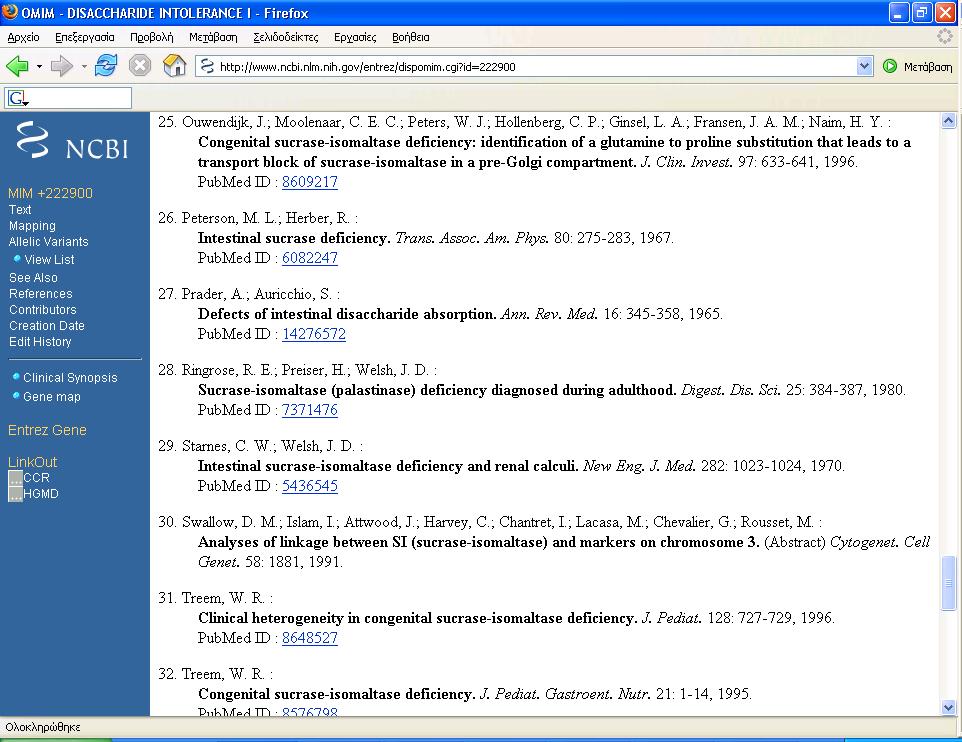Image resolution: width=962 pixels, height=742 pixels.
Task: Jump to Creation Date section
Action: (47, 326)
